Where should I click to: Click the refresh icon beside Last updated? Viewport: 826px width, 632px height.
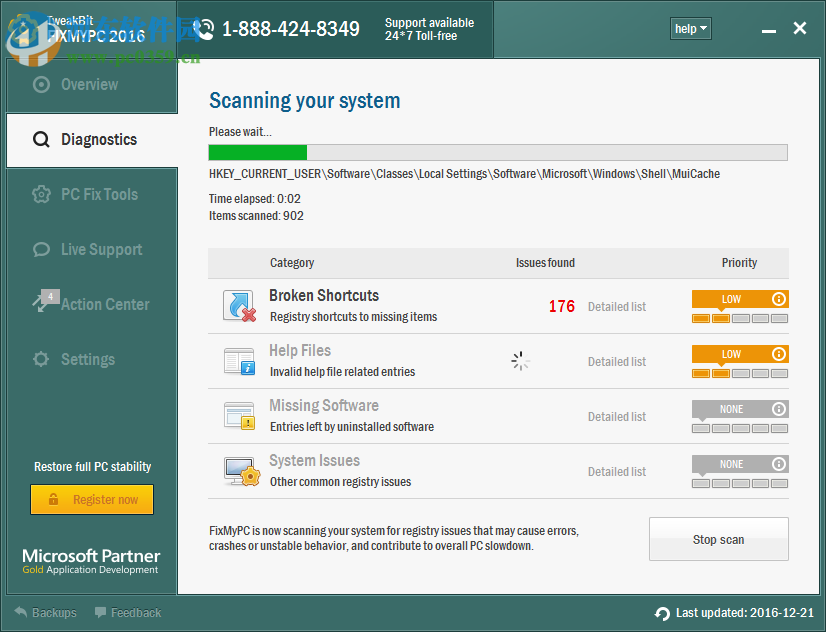point(662,614)
